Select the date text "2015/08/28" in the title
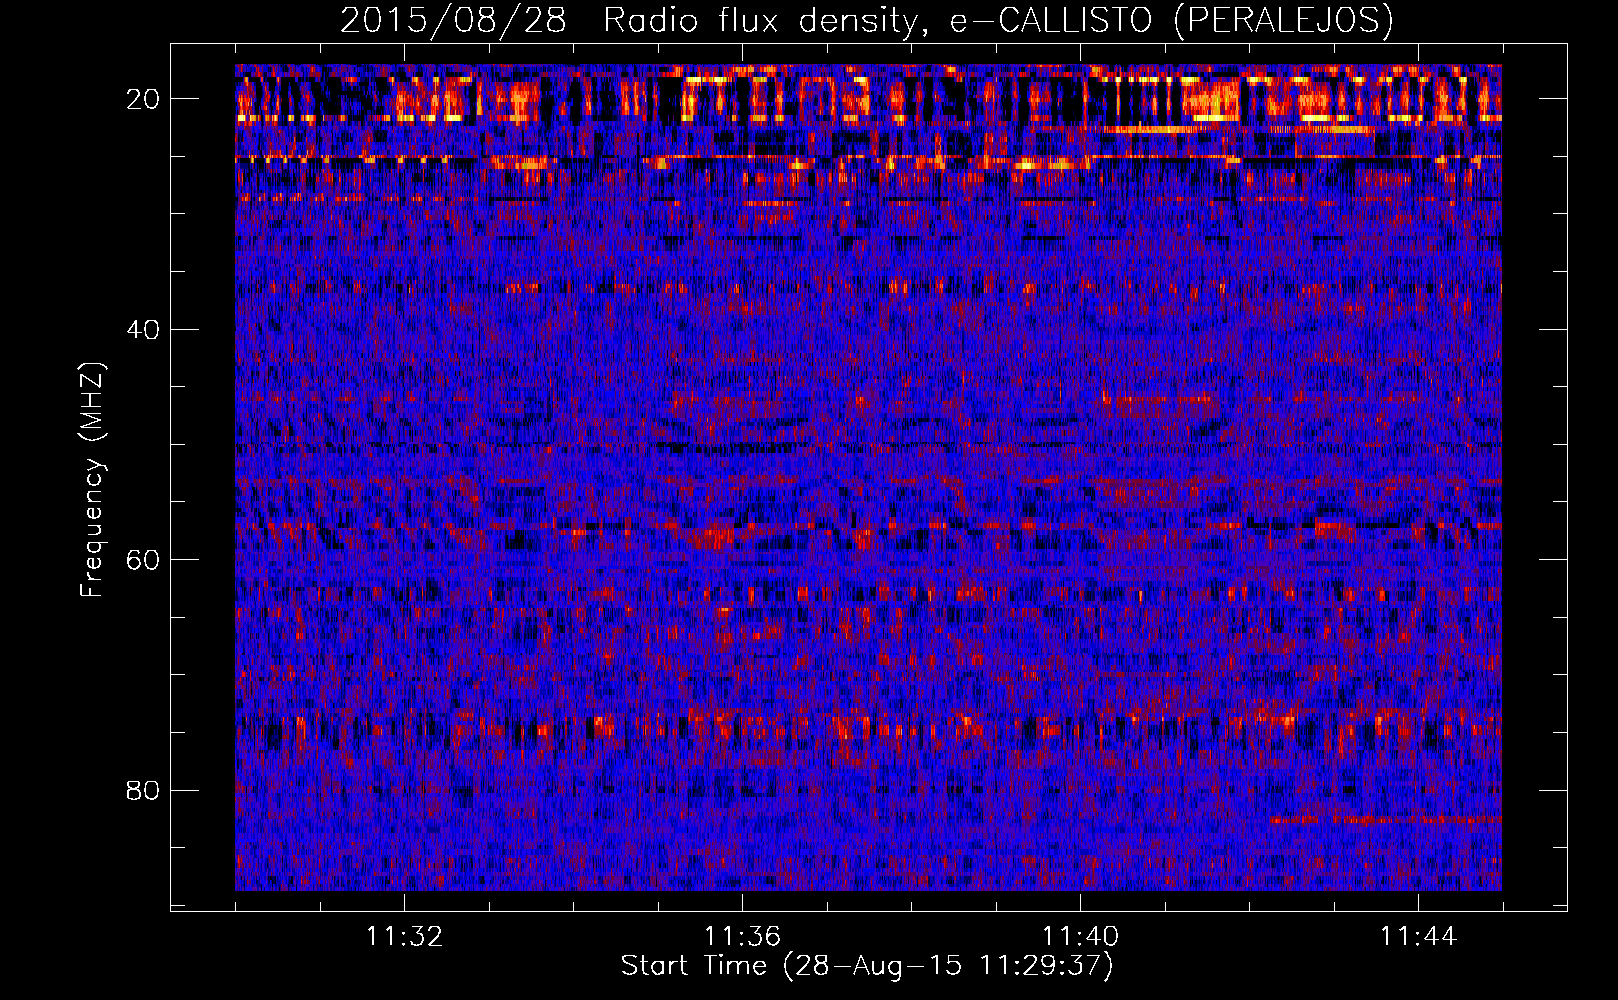This screenshot has width=1618, height=1000. pos(454,20)
